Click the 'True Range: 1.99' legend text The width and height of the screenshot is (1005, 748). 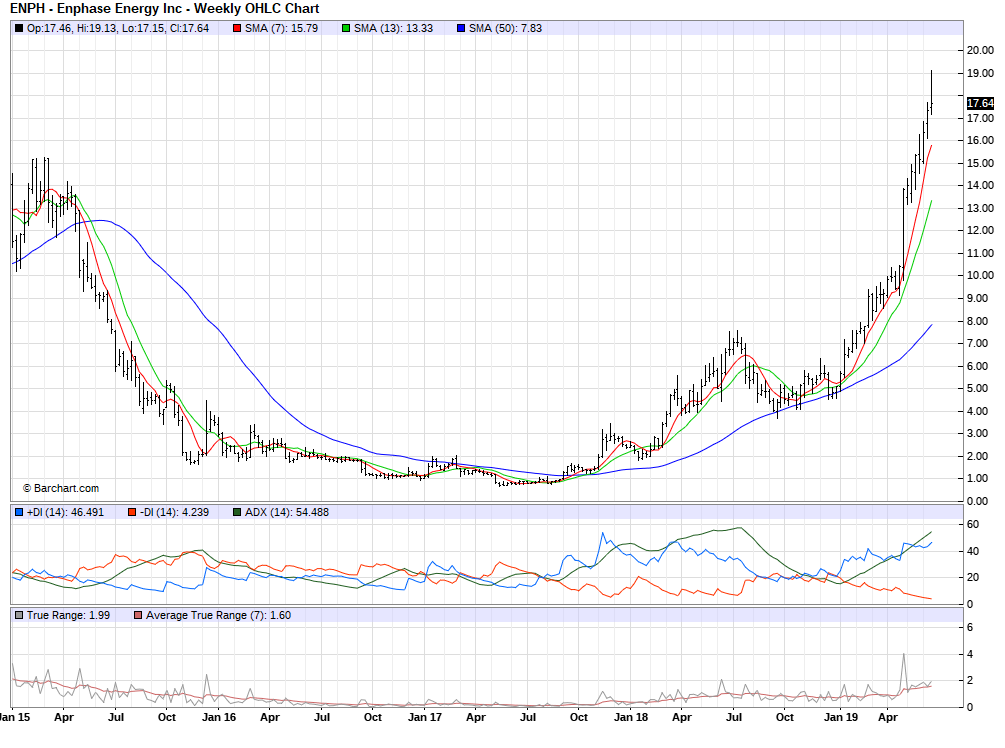pos(68,615)
